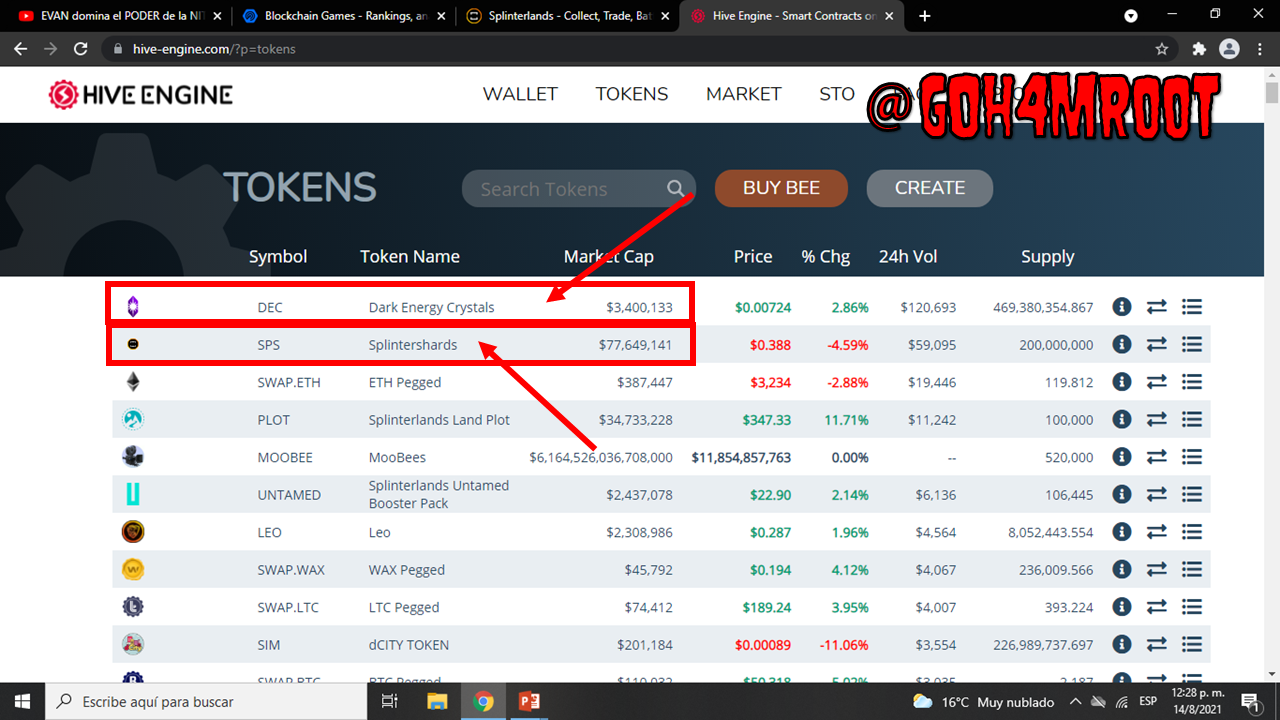Image resolution: width=1280 pixels, height=720 pixels.
Task: Open a new browser tab
Action: click(x=925, y=16)
